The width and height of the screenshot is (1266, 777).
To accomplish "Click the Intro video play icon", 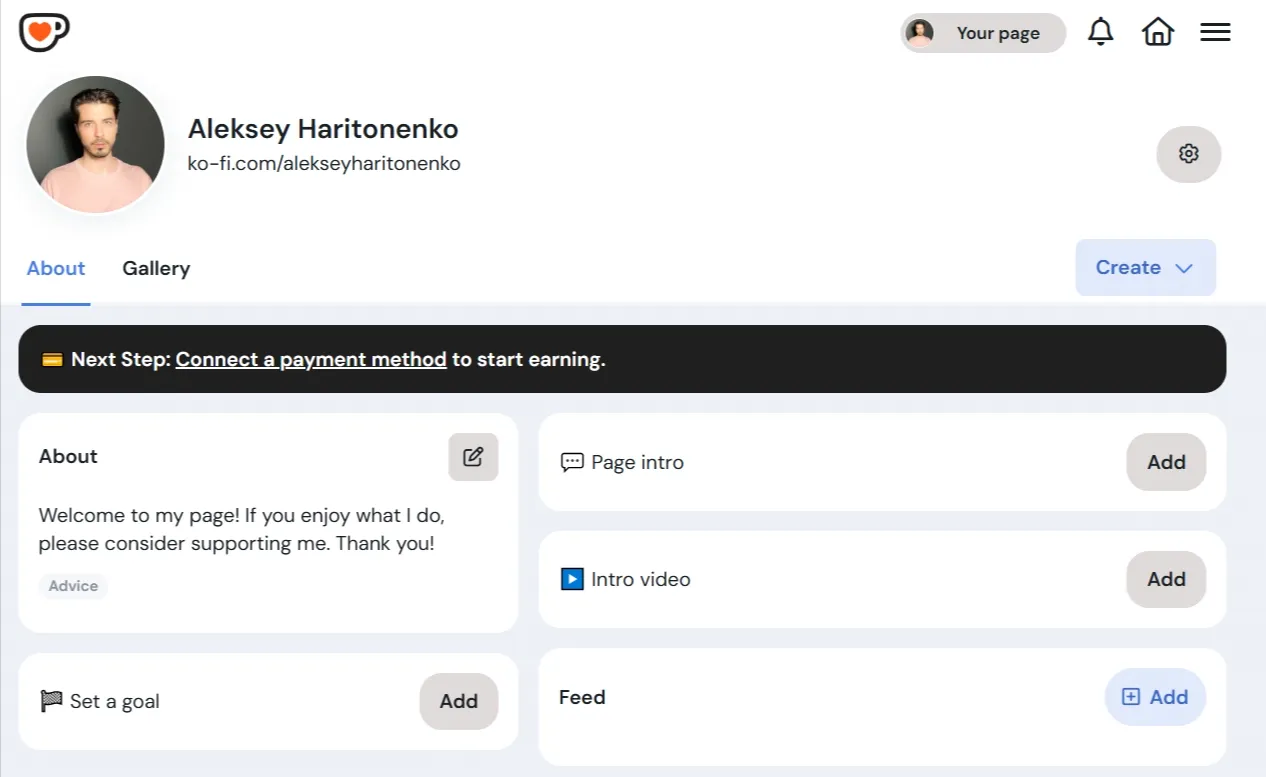I will (x=572, y=579).
